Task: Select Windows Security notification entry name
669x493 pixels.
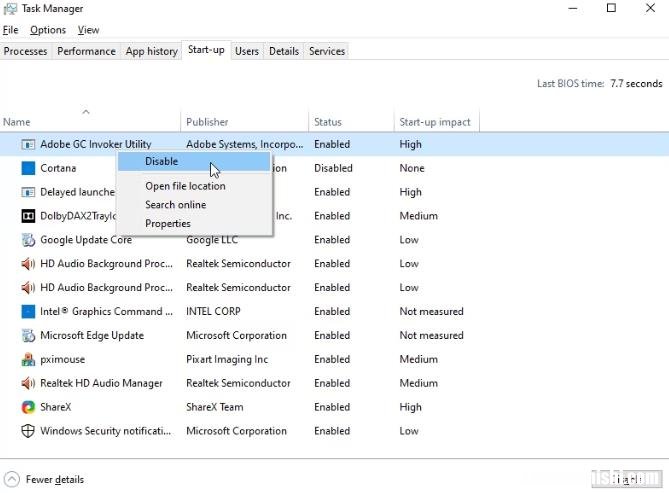Action: click(105, 431)
